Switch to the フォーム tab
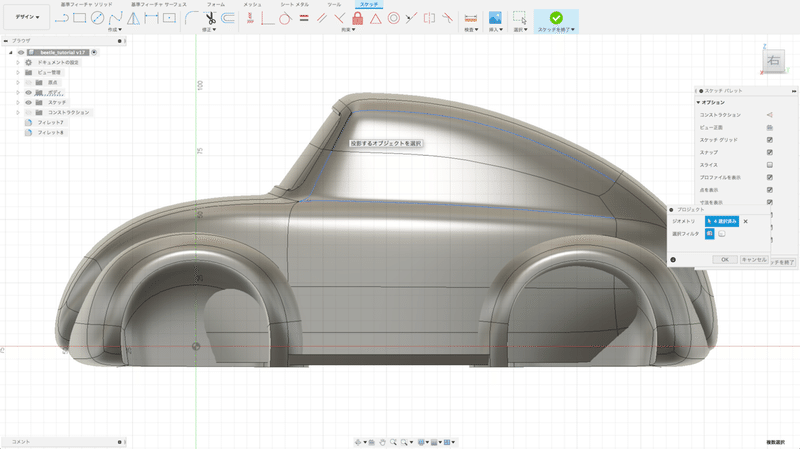Image resolution: width=800 pixels, height=449 pixels. pos(215,4)
